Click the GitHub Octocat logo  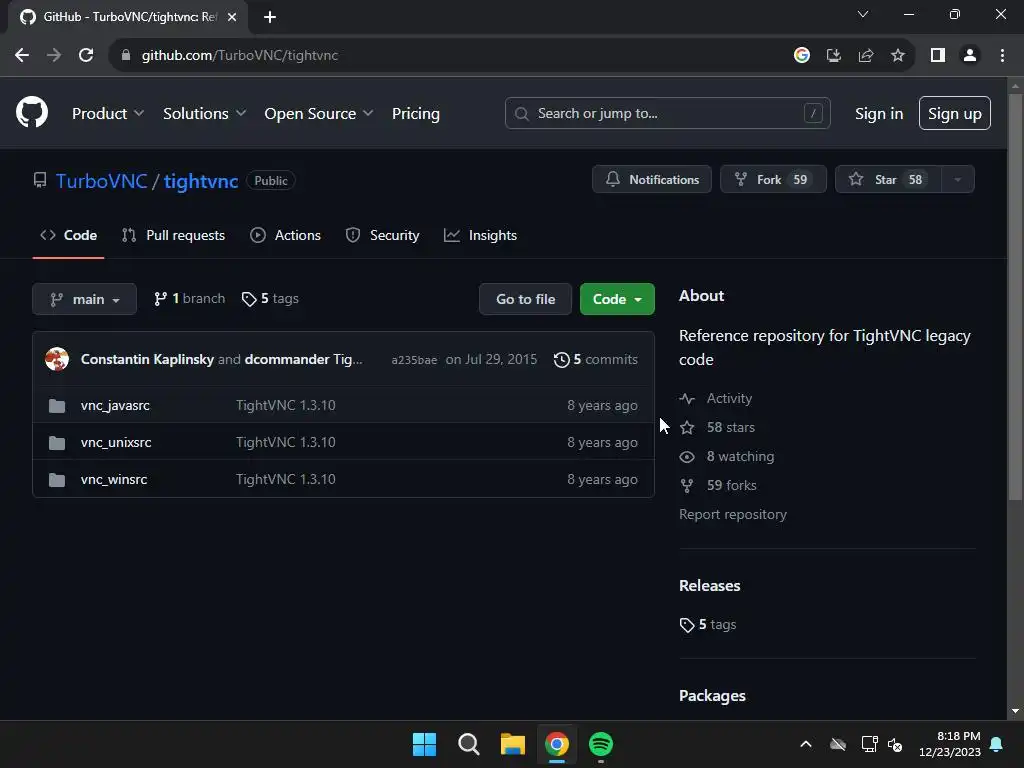[x=32, y=112]
